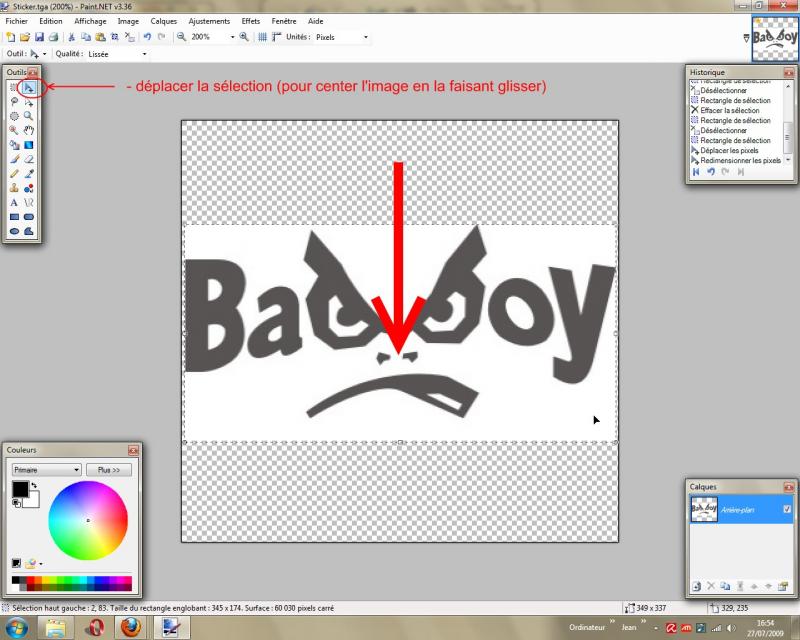The width and height of the screenshot is (800, 640).
Task: Open the Ajustements menu
Action: coord(209,21)
